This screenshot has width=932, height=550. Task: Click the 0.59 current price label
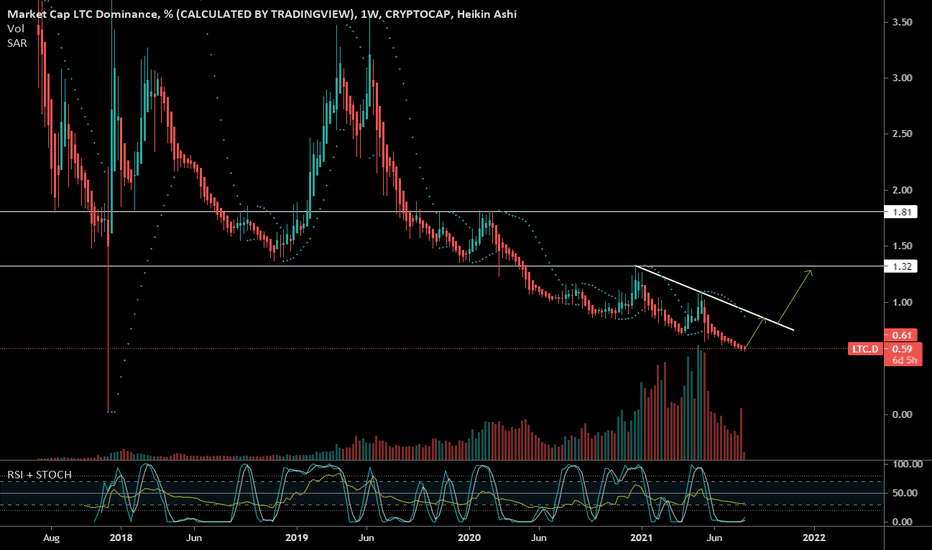[x=902, y=349]
